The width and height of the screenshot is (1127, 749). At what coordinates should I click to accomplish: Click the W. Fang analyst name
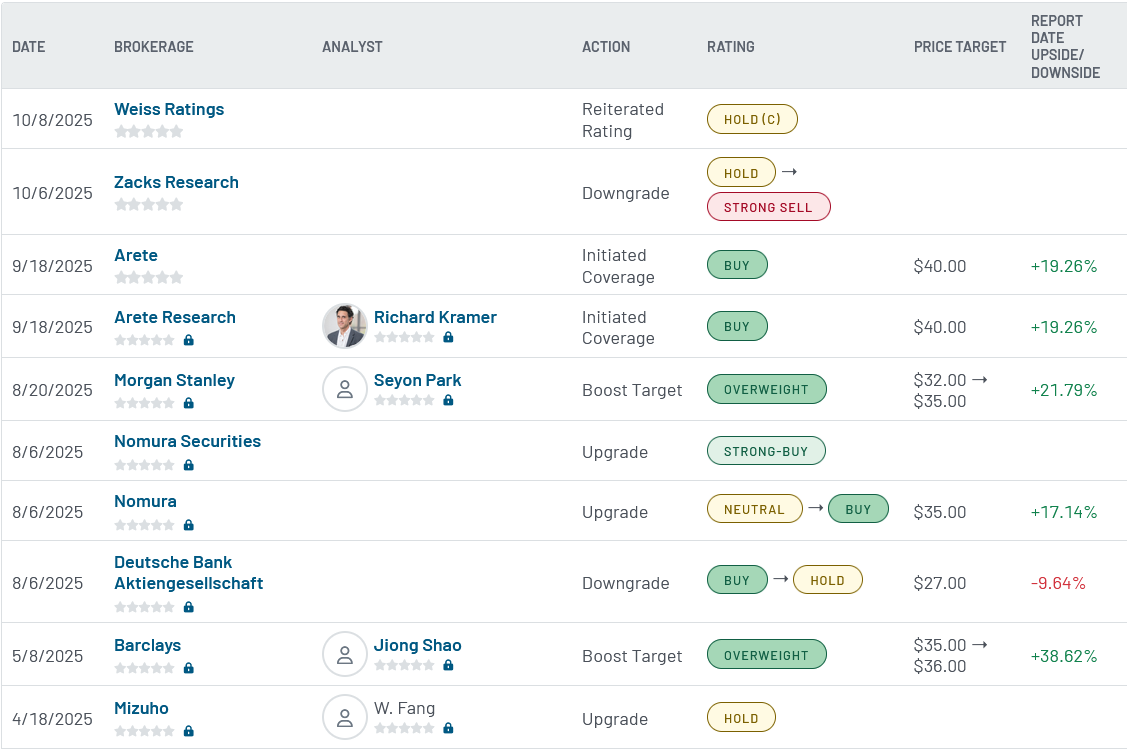point(404,708)
